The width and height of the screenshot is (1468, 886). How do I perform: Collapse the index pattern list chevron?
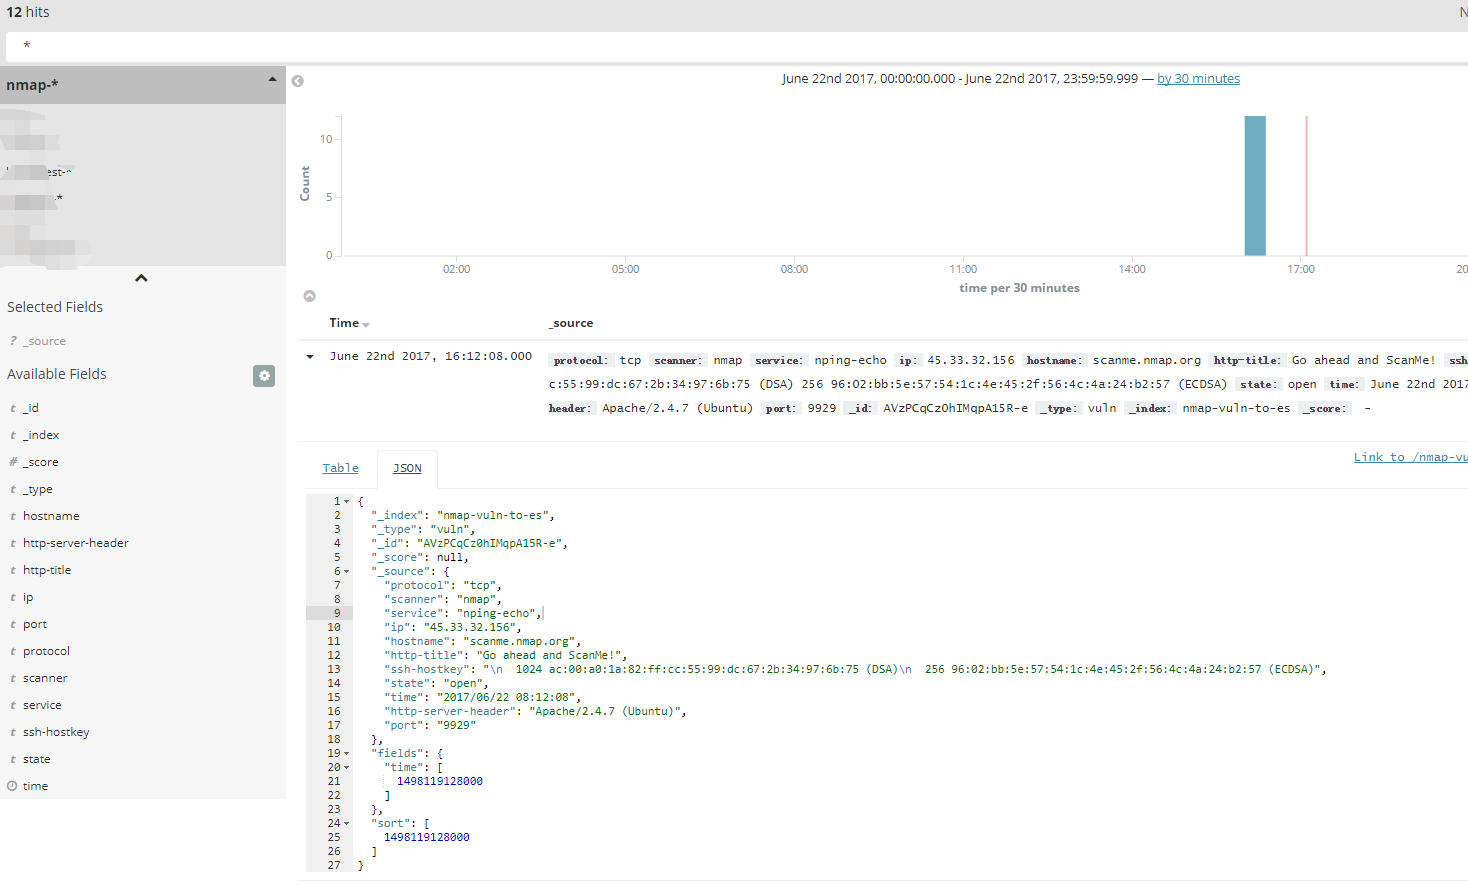(141, 278)
